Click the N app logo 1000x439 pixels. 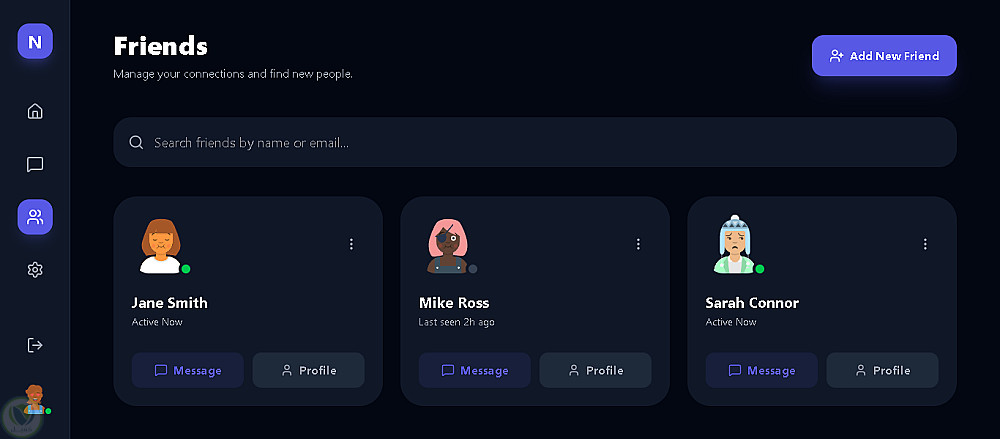(x=35, y=42)
